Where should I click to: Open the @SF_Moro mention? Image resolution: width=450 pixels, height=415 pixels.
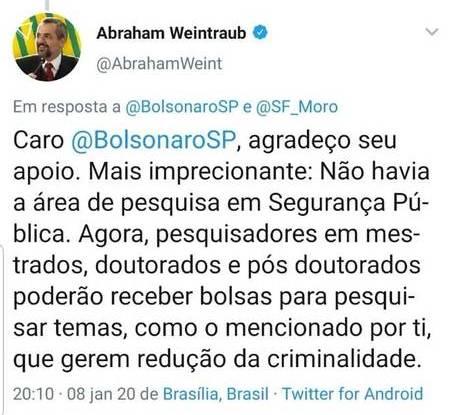[297, 107]
